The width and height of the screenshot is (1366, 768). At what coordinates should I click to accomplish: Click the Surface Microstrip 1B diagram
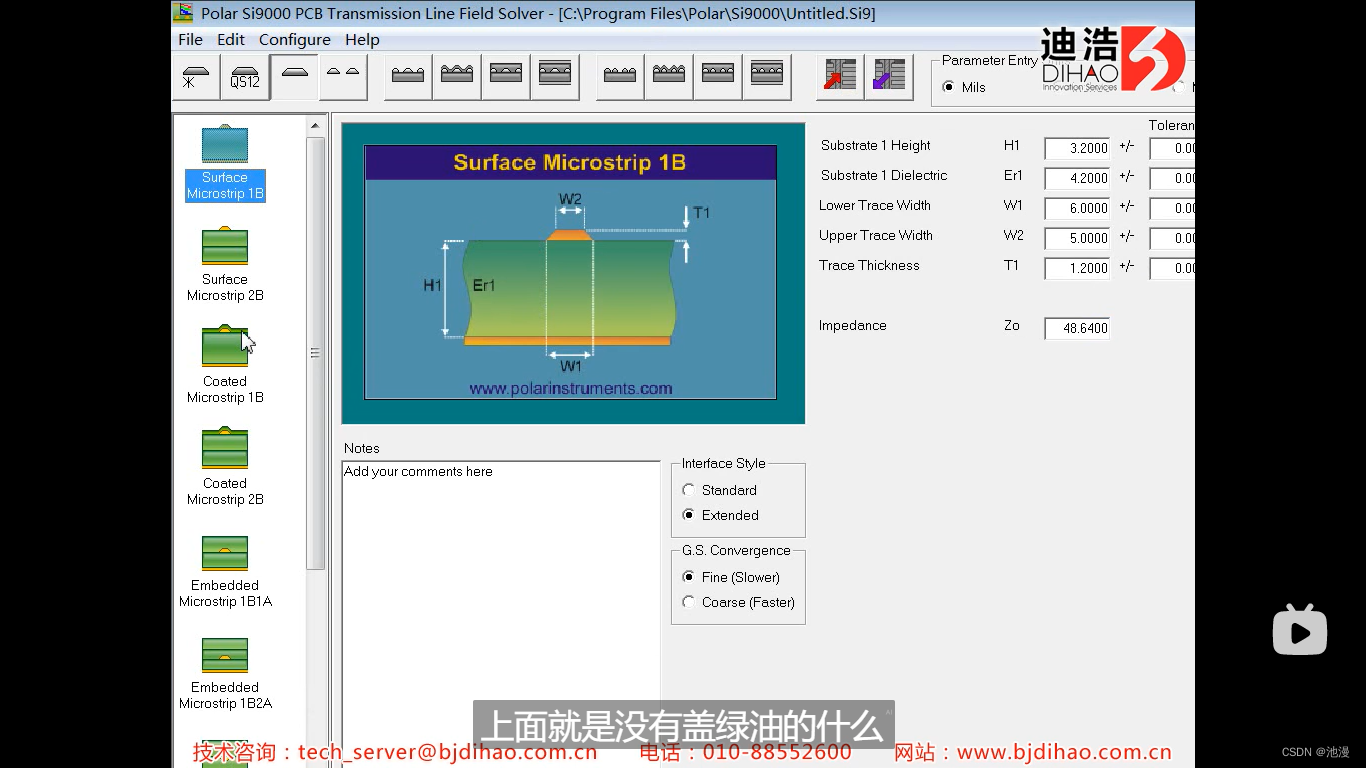pos(571,272)
